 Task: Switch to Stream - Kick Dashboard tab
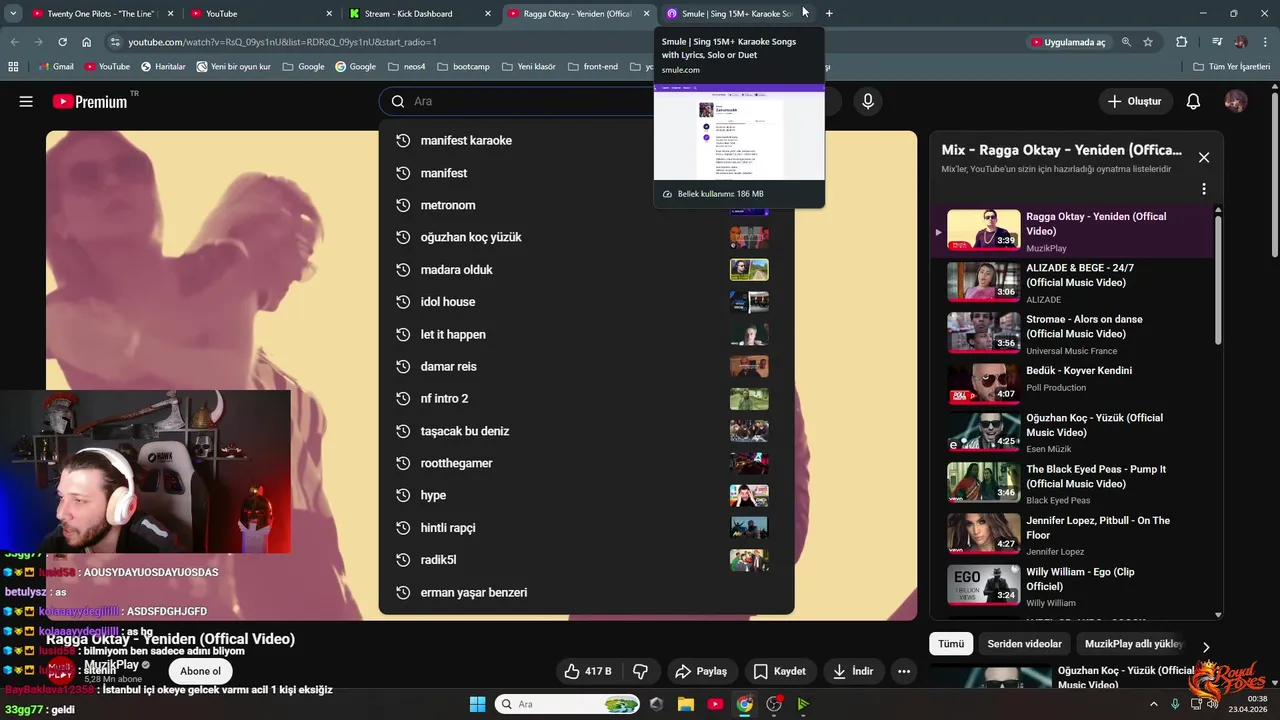click(x=419, y=13)
